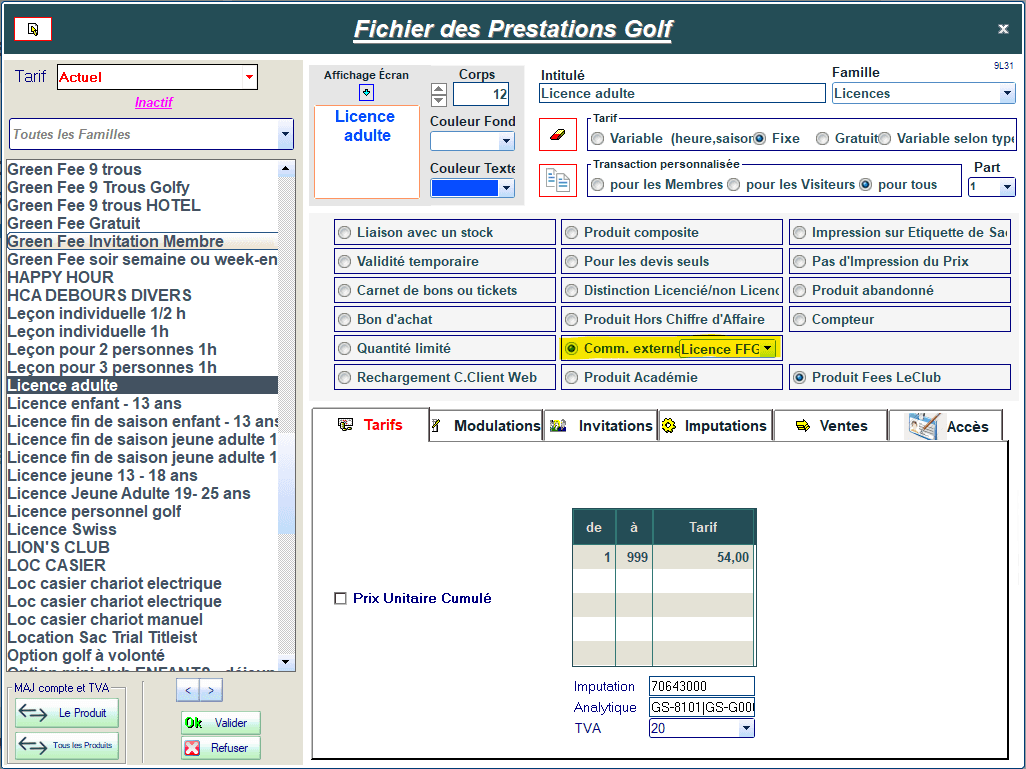The height and width of the screenshot is (769, 1026).
Task: Decrease the Corps size with down arrow
Action: pos(439,101)
